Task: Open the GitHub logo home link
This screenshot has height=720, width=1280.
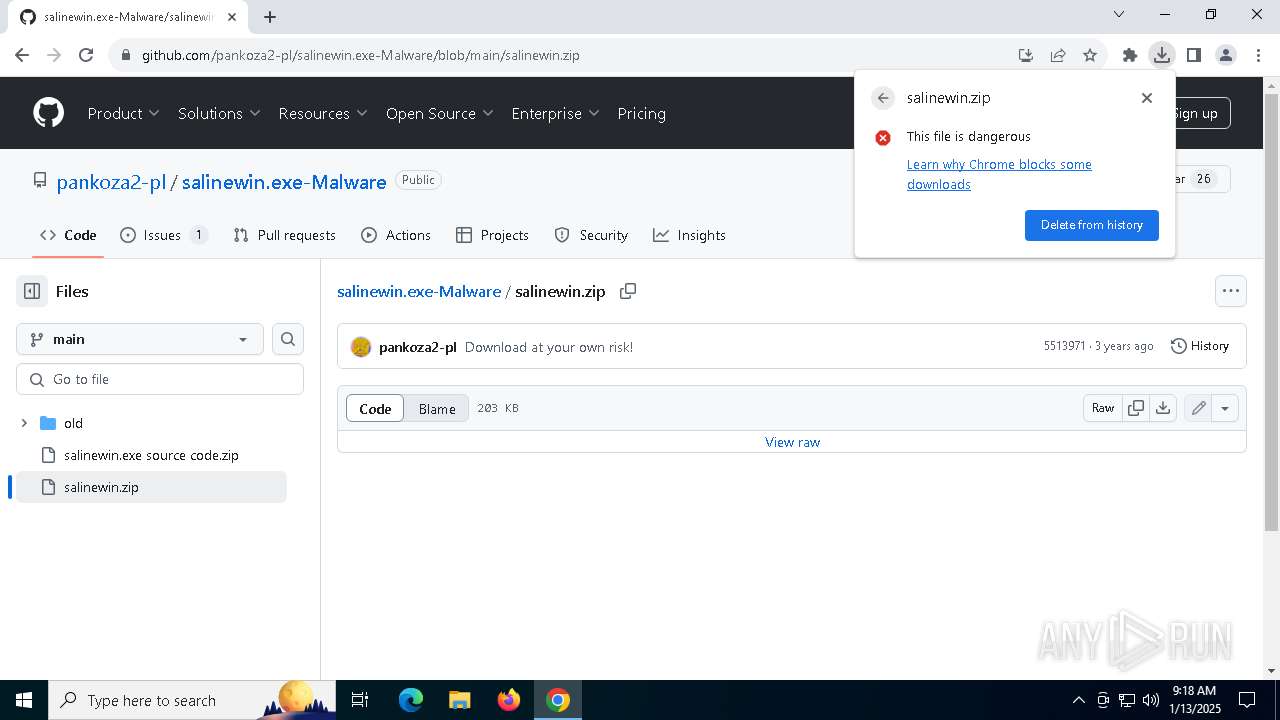Action: click(x=49, y=113)
